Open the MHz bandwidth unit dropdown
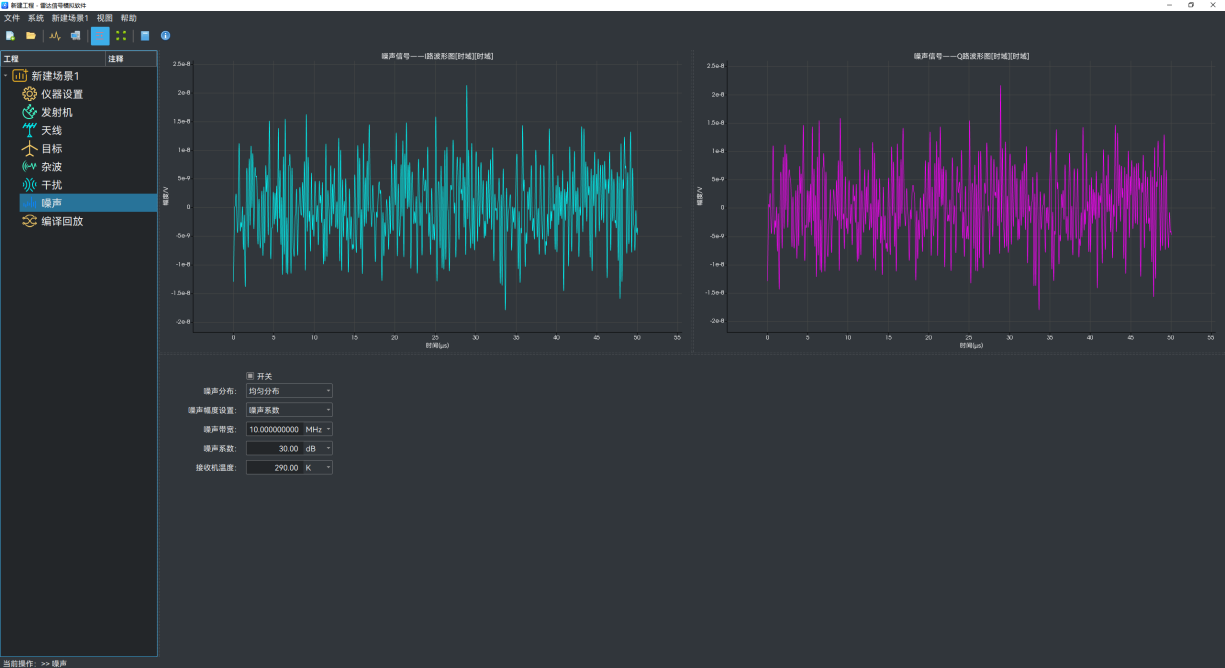 [318, 429]
